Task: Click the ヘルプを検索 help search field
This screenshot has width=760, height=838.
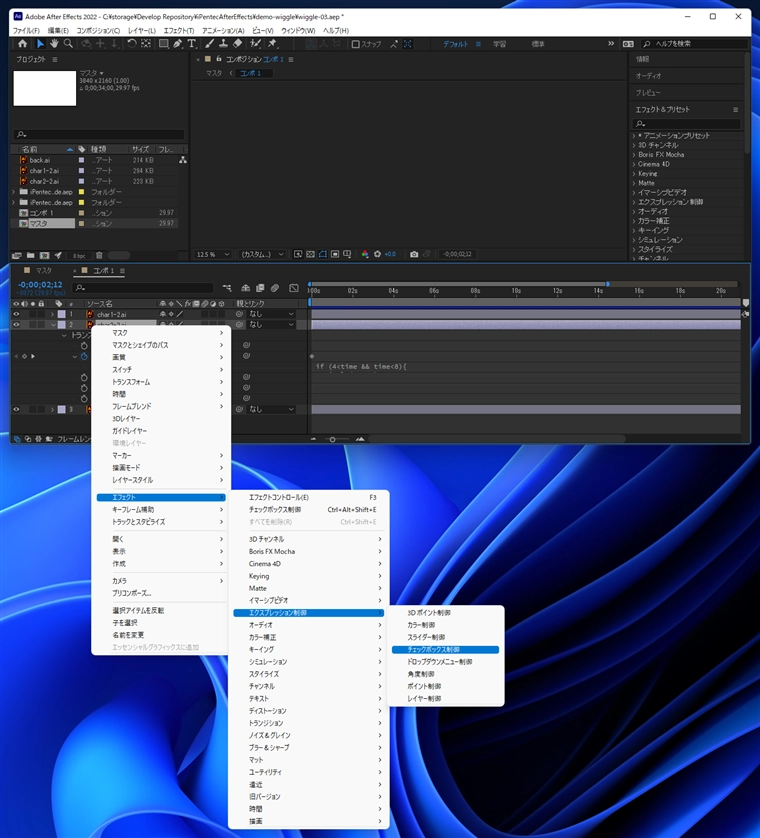Action: pyautogui.click(x=694, y=44)
